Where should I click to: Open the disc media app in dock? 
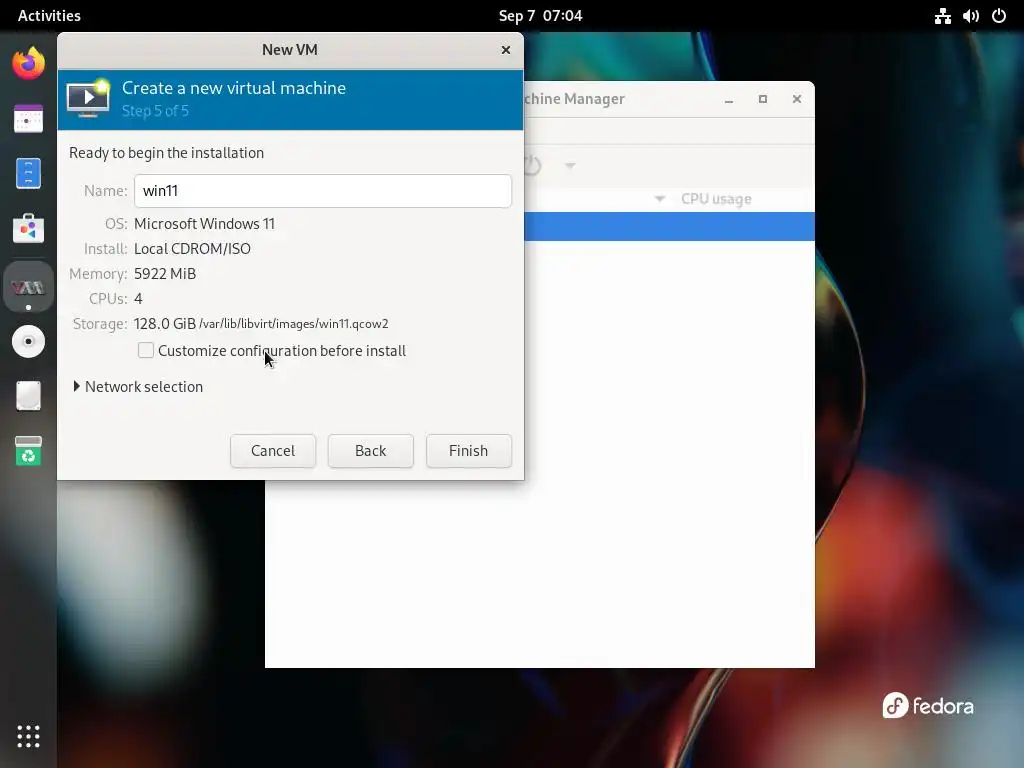click(28, 341)
